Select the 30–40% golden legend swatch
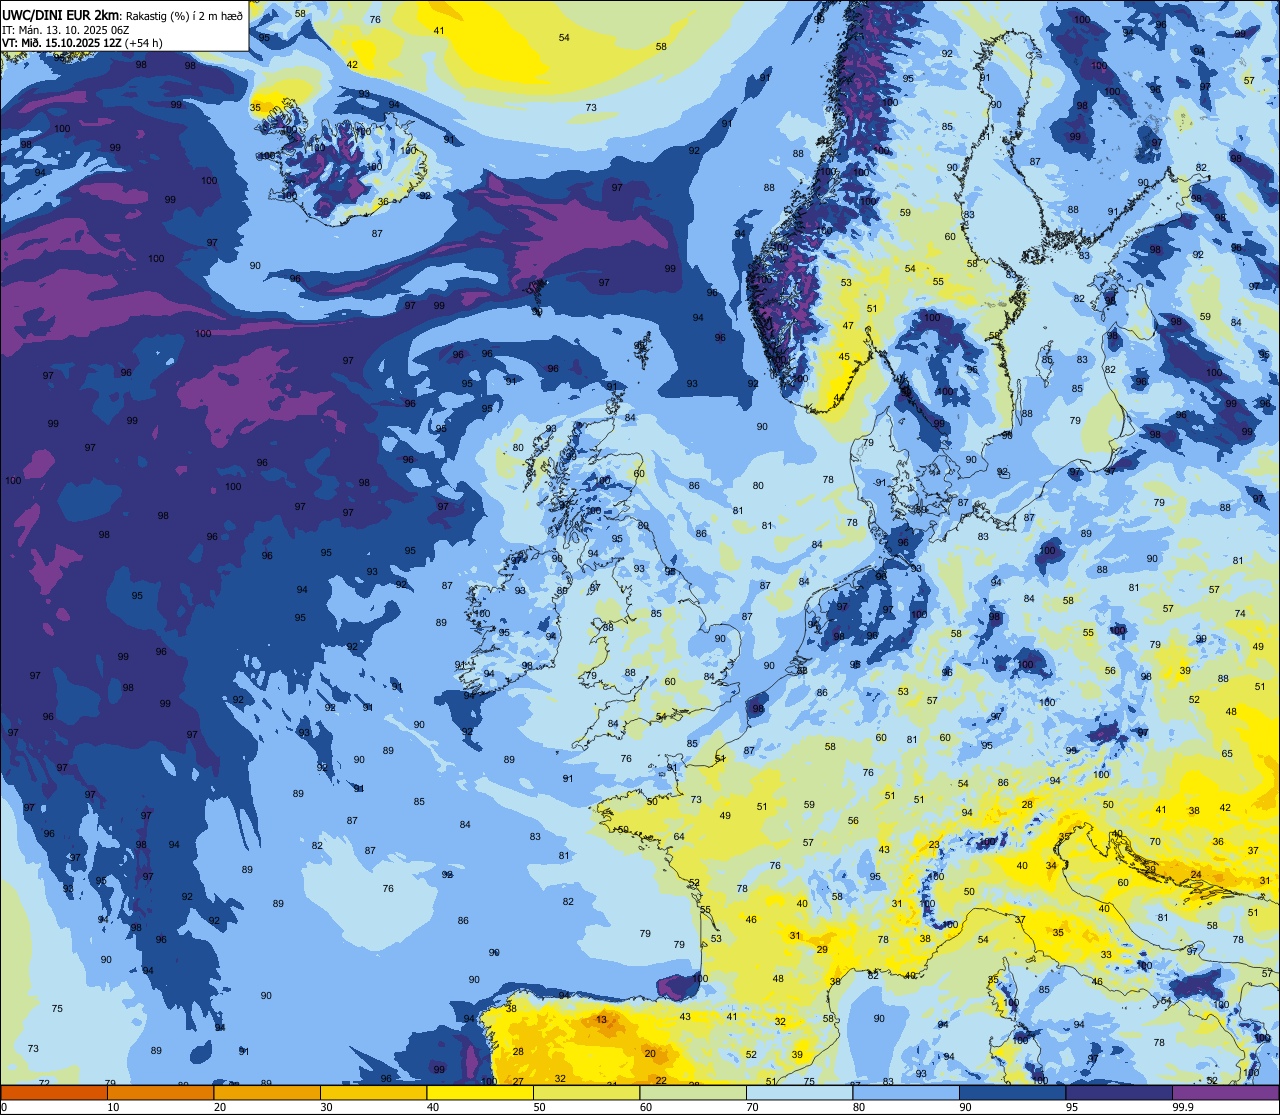1280x1115 pixels. tap(373, 1093)
